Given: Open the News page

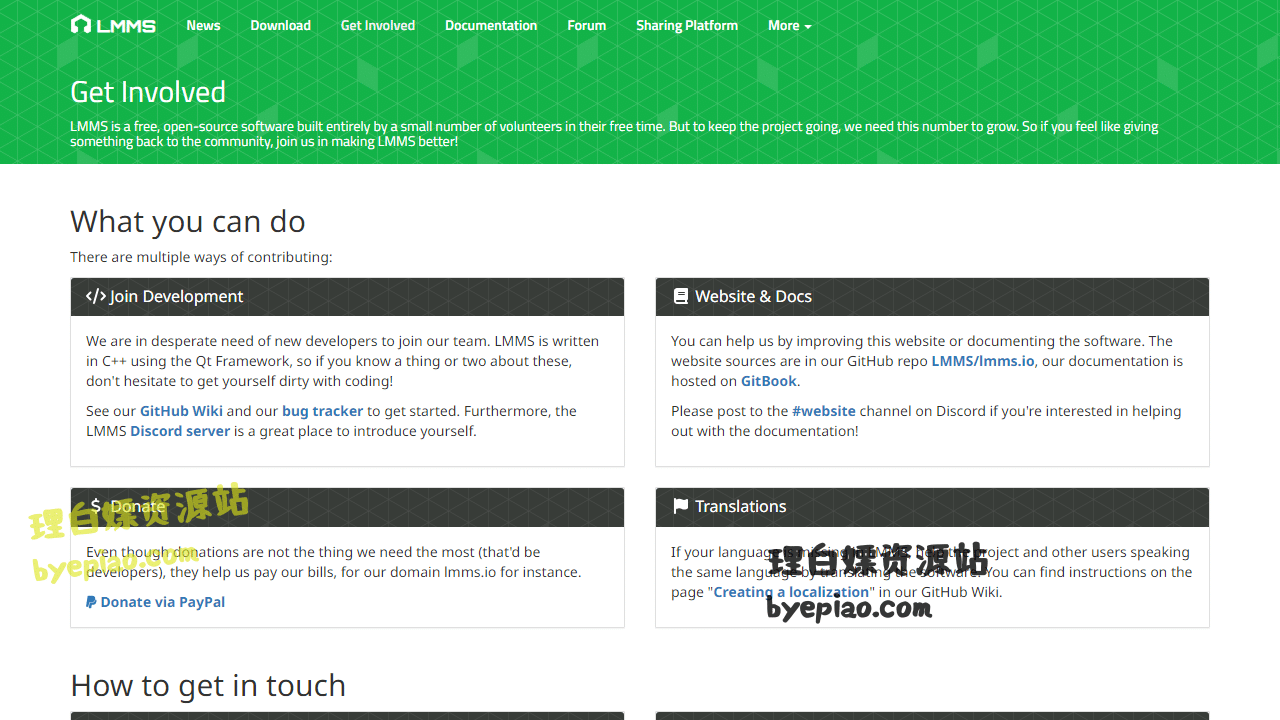Looking at the screenshot, I should (203, 25).
